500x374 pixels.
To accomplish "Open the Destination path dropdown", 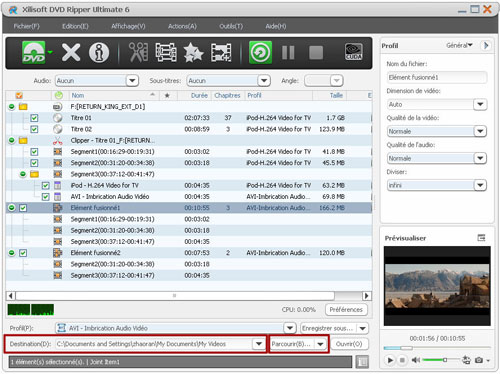I will pos(259,344).
